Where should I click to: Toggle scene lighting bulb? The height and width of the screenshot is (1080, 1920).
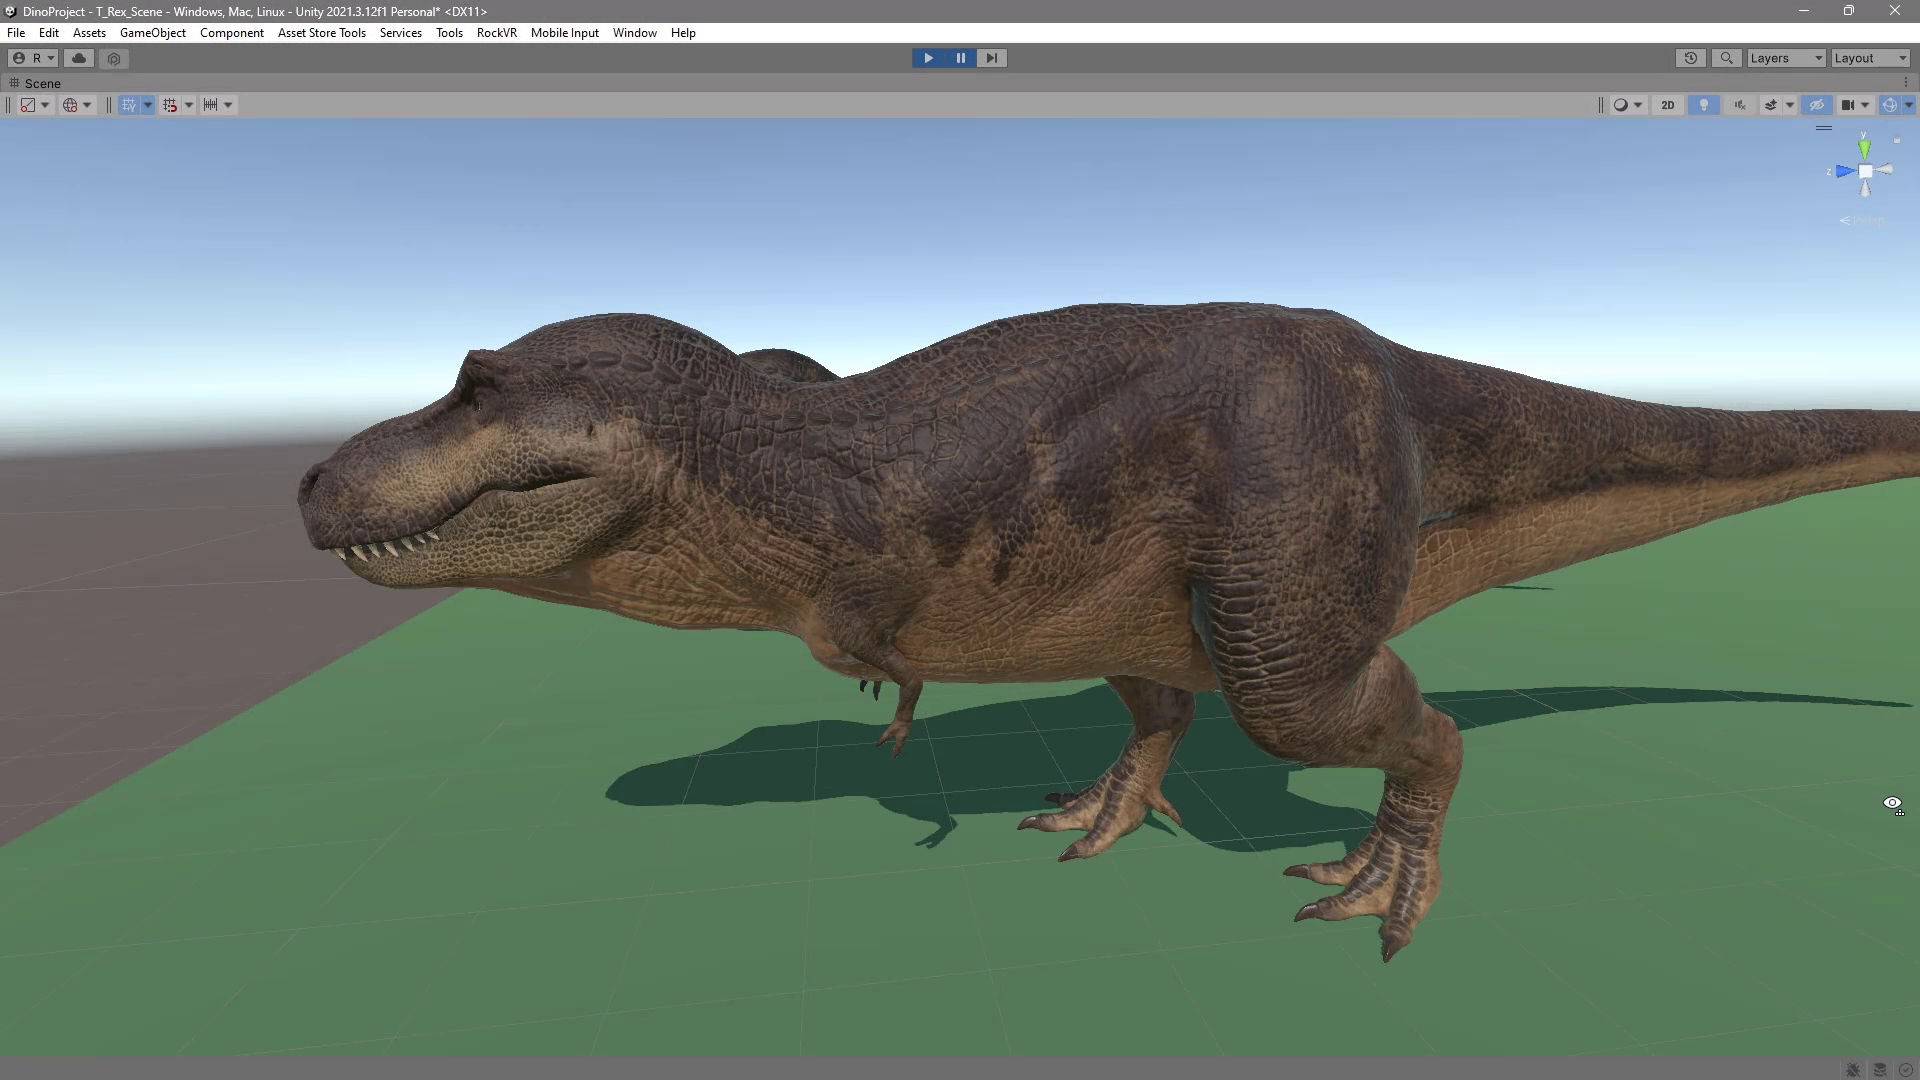coord(1704,105)
